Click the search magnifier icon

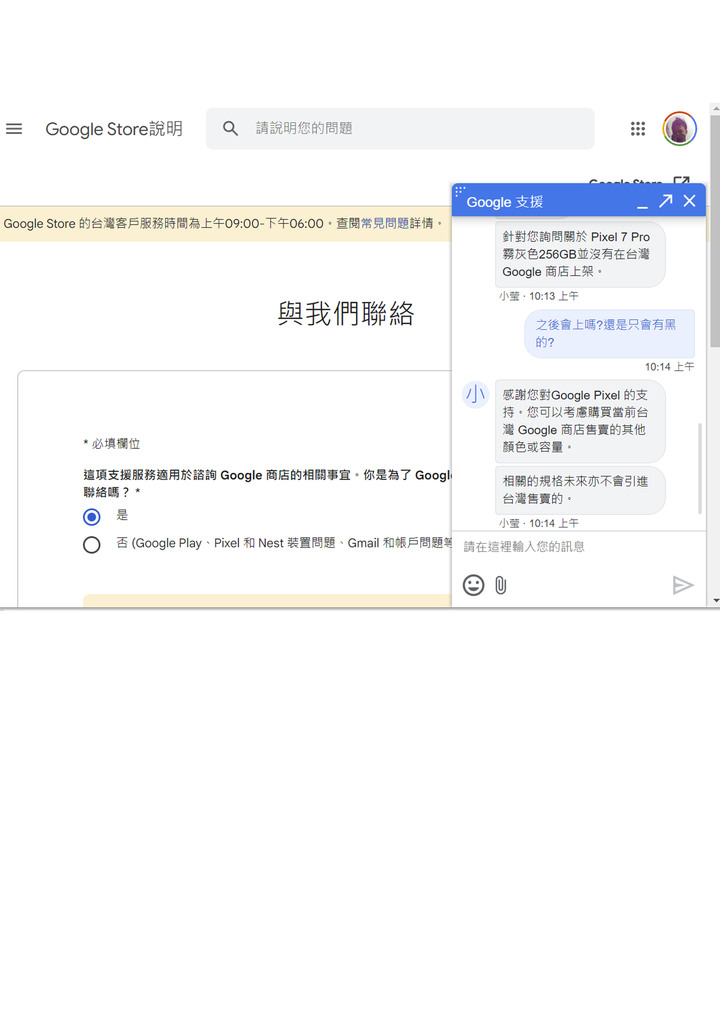230,129
